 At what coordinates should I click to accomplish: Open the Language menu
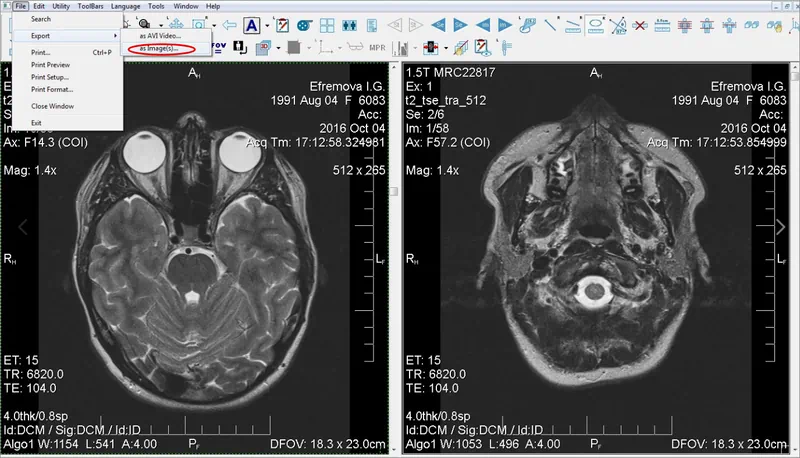[x=126, y=6]
